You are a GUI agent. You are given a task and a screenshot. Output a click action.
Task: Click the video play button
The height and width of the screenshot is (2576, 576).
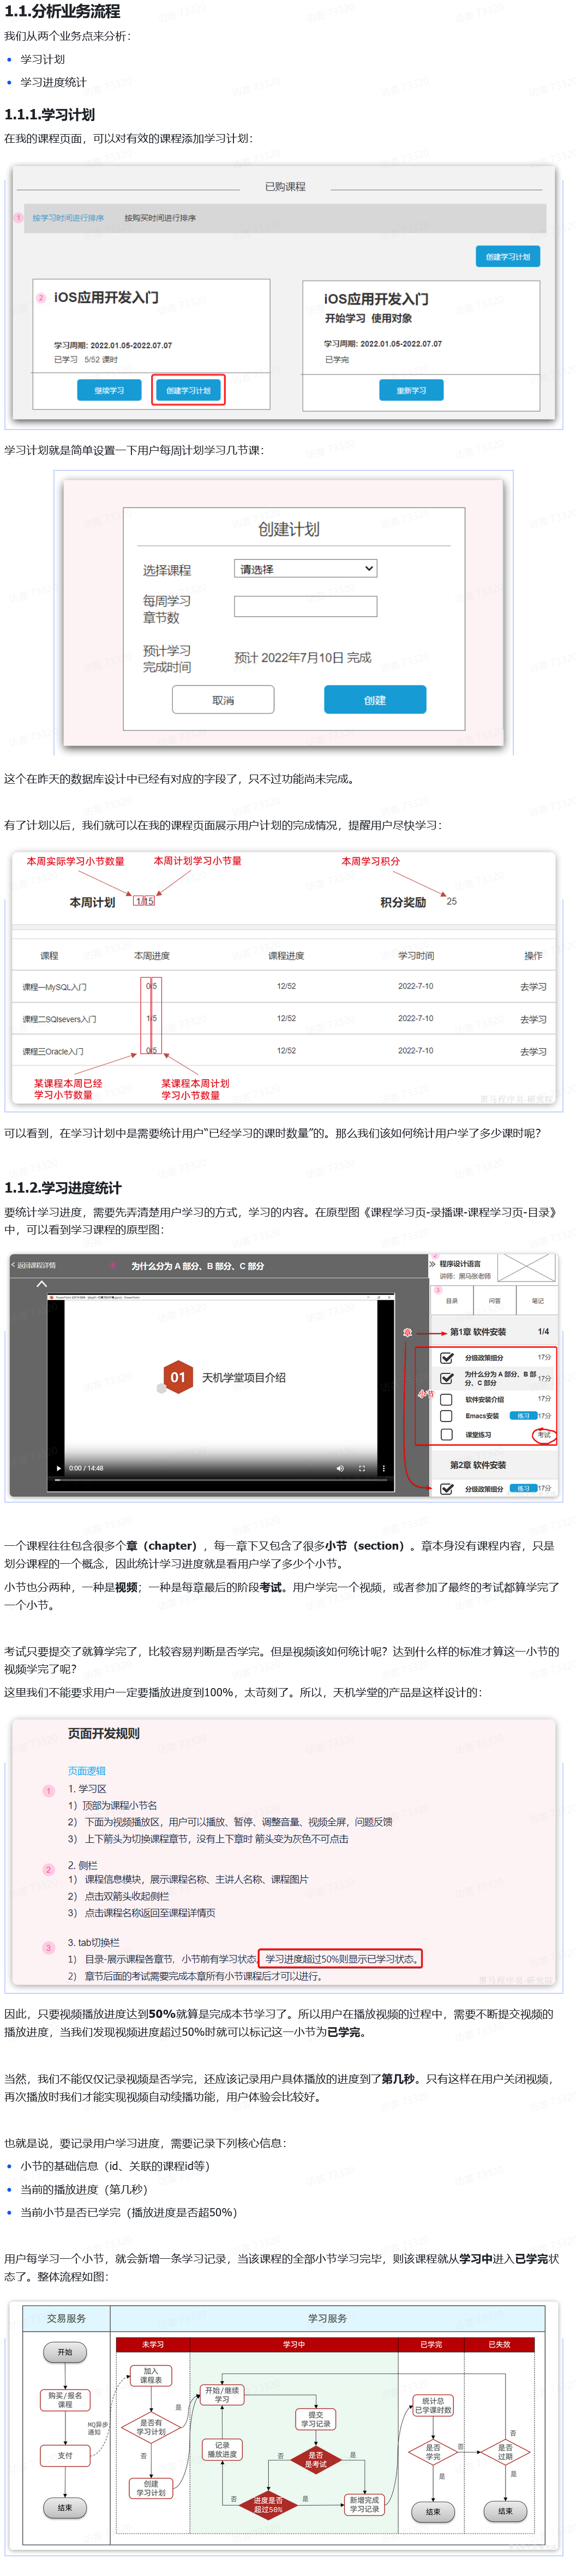[59, 1468]
